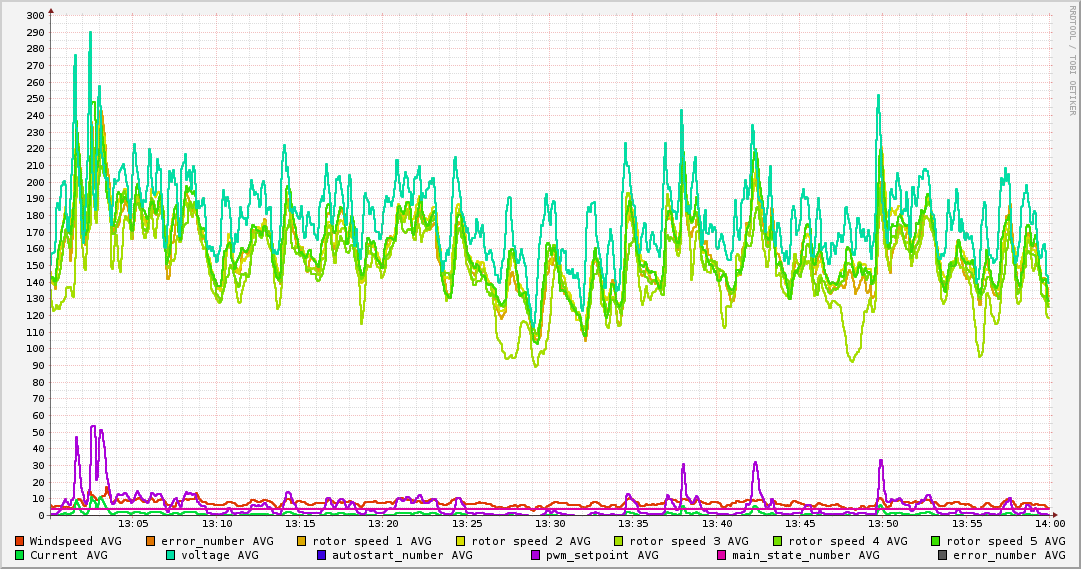
Task: Select the pink main_state_number AVG swatch
Action: (x=723, y=555)
